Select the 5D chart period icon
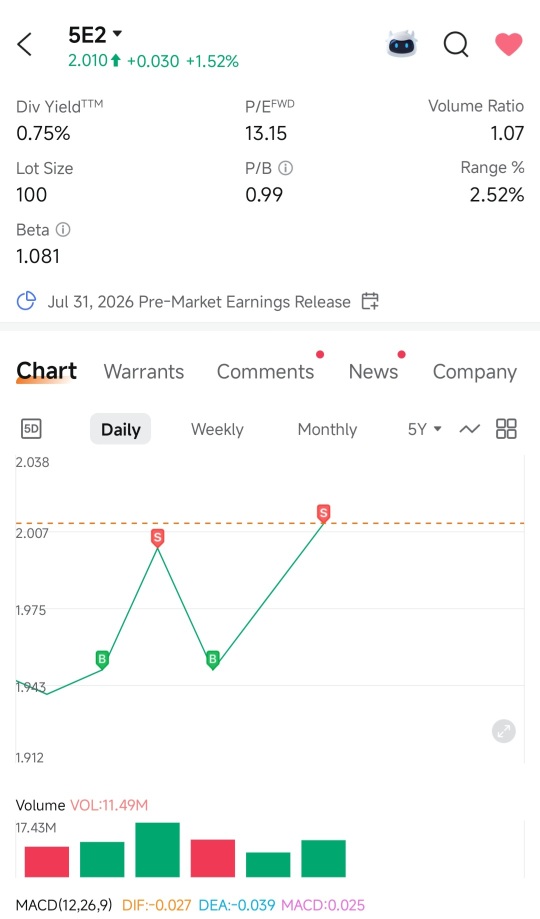540x919 pixels. [31, 429]
